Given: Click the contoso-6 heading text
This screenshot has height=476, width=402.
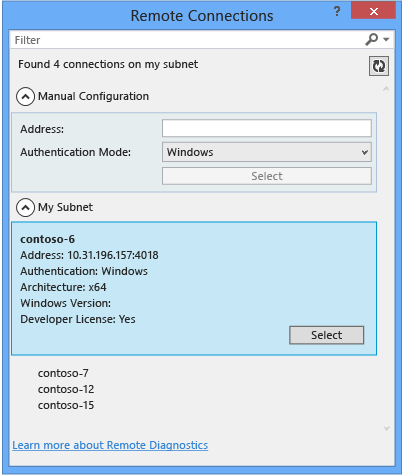Looking at the screenshot, I should tap(47, 239).
